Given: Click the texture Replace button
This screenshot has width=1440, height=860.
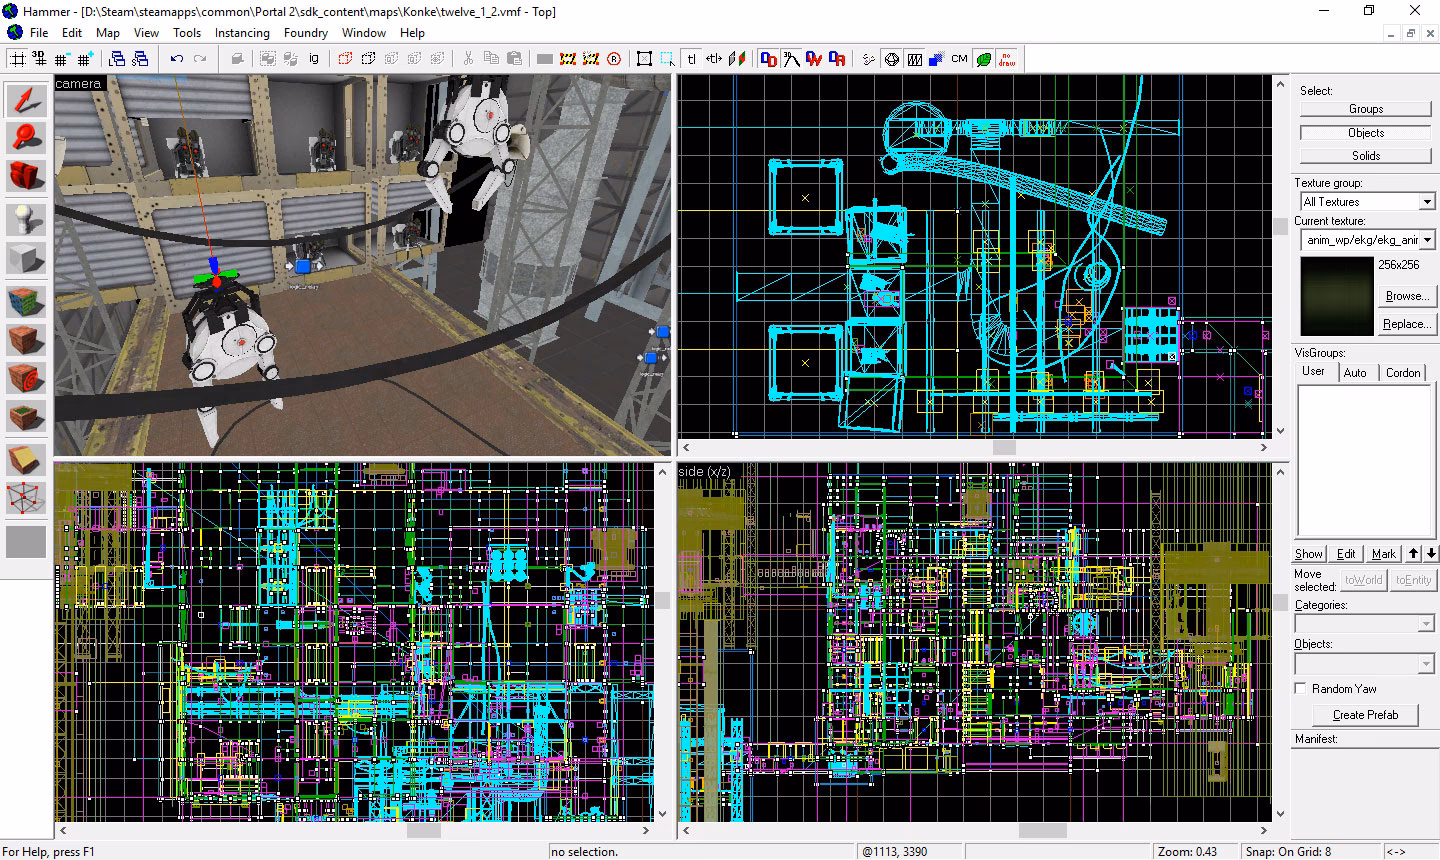Looking at the screenshot, I should tap(1406, 324).
